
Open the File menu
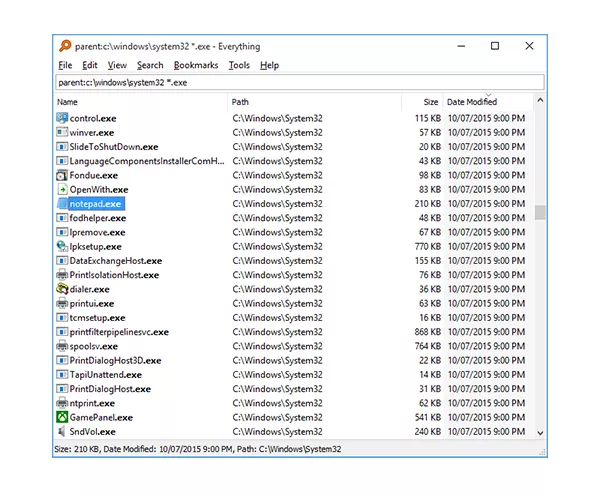tap(65, 65)
